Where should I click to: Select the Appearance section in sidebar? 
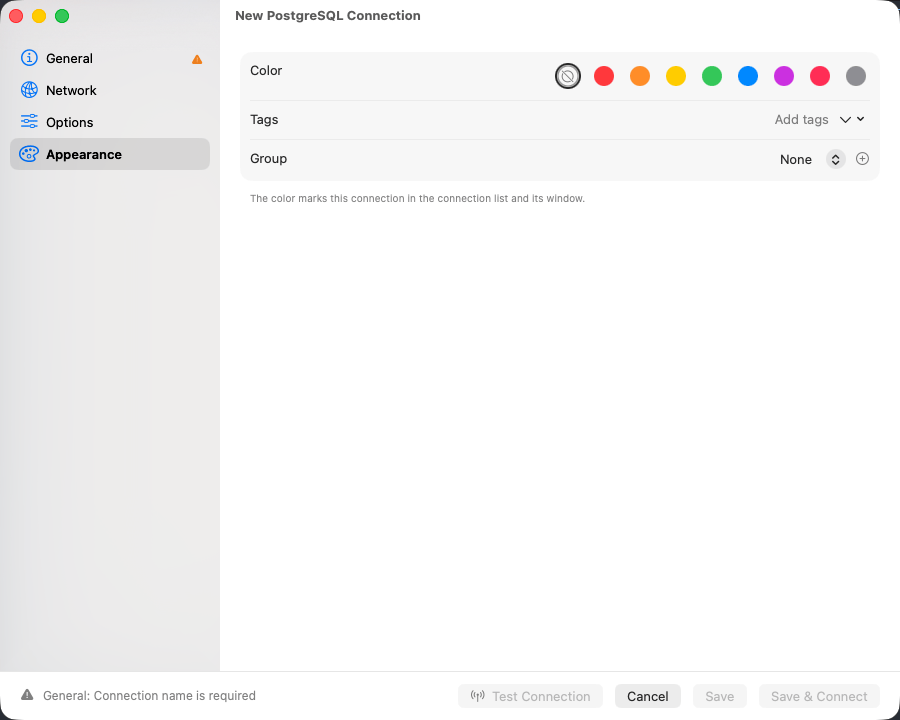(x=110, y=154)
